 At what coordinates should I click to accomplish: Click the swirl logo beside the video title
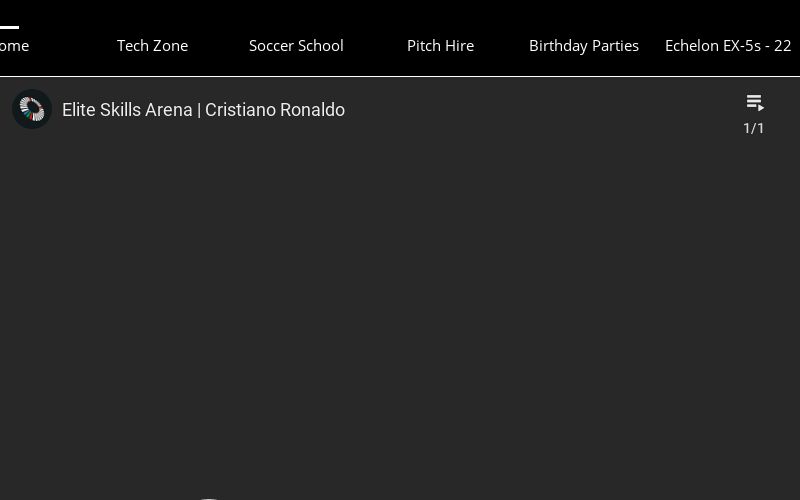[32, 109]
